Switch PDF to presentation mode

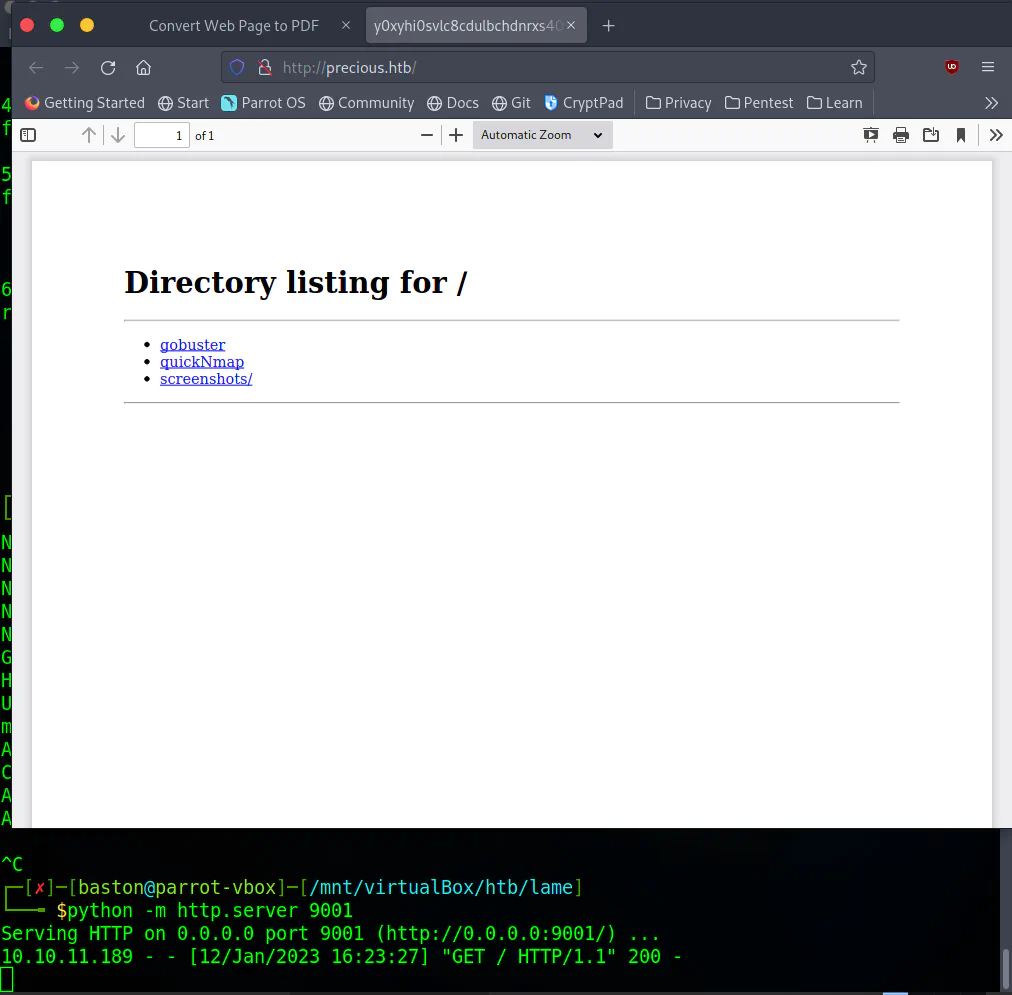871,135
